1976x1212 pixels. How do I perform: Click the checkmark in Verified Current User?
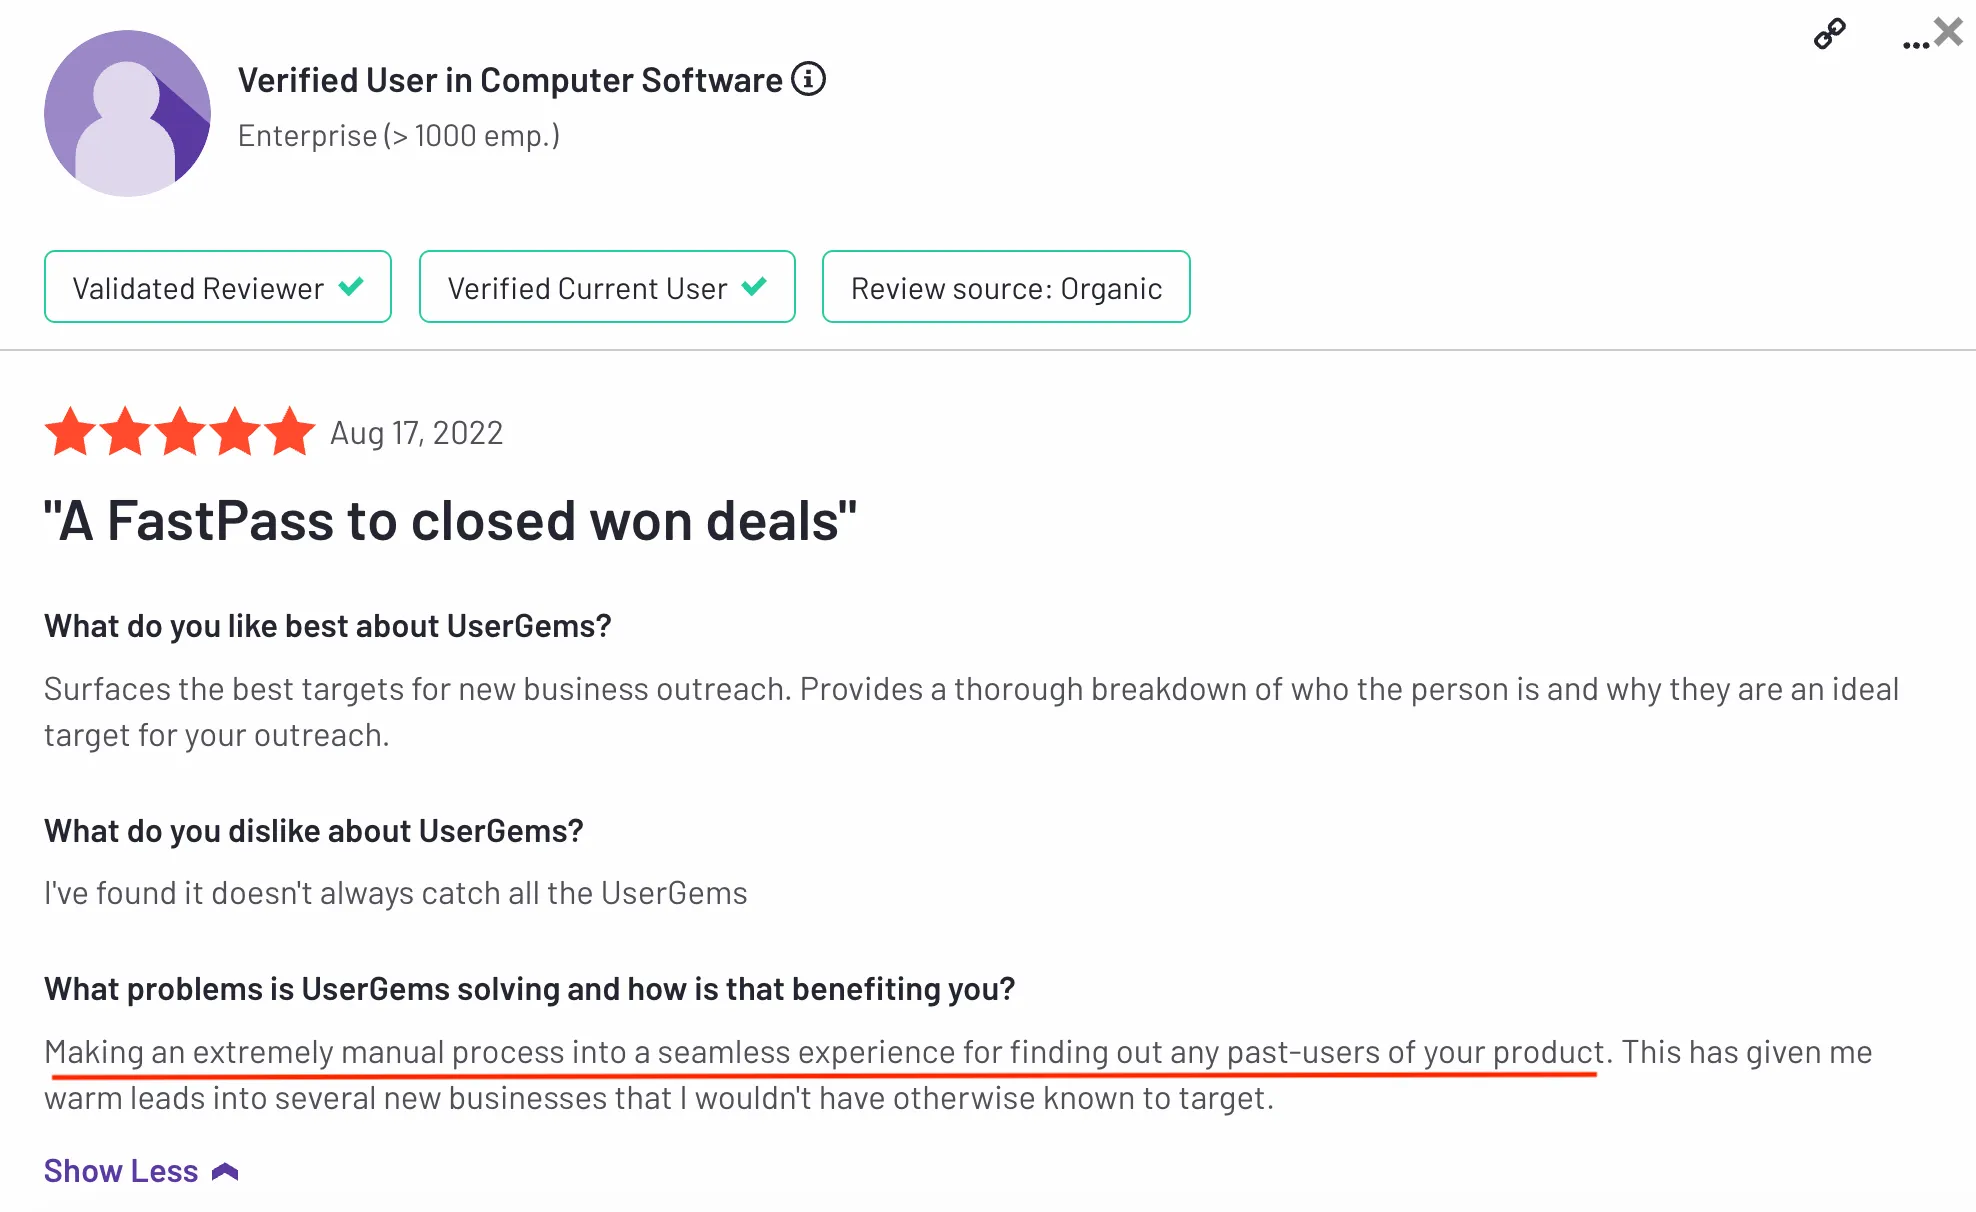tap(754, 287)
